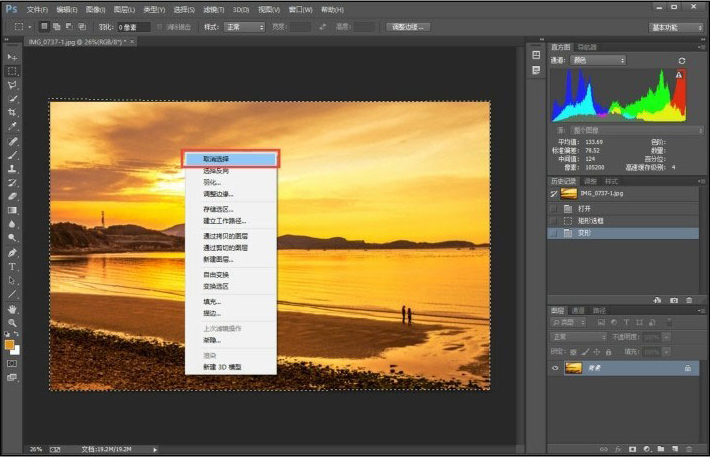Viewport: 710px width, 457px height.
Task: Select the Rectangular Marquee tool
Action: click(13, 71)
